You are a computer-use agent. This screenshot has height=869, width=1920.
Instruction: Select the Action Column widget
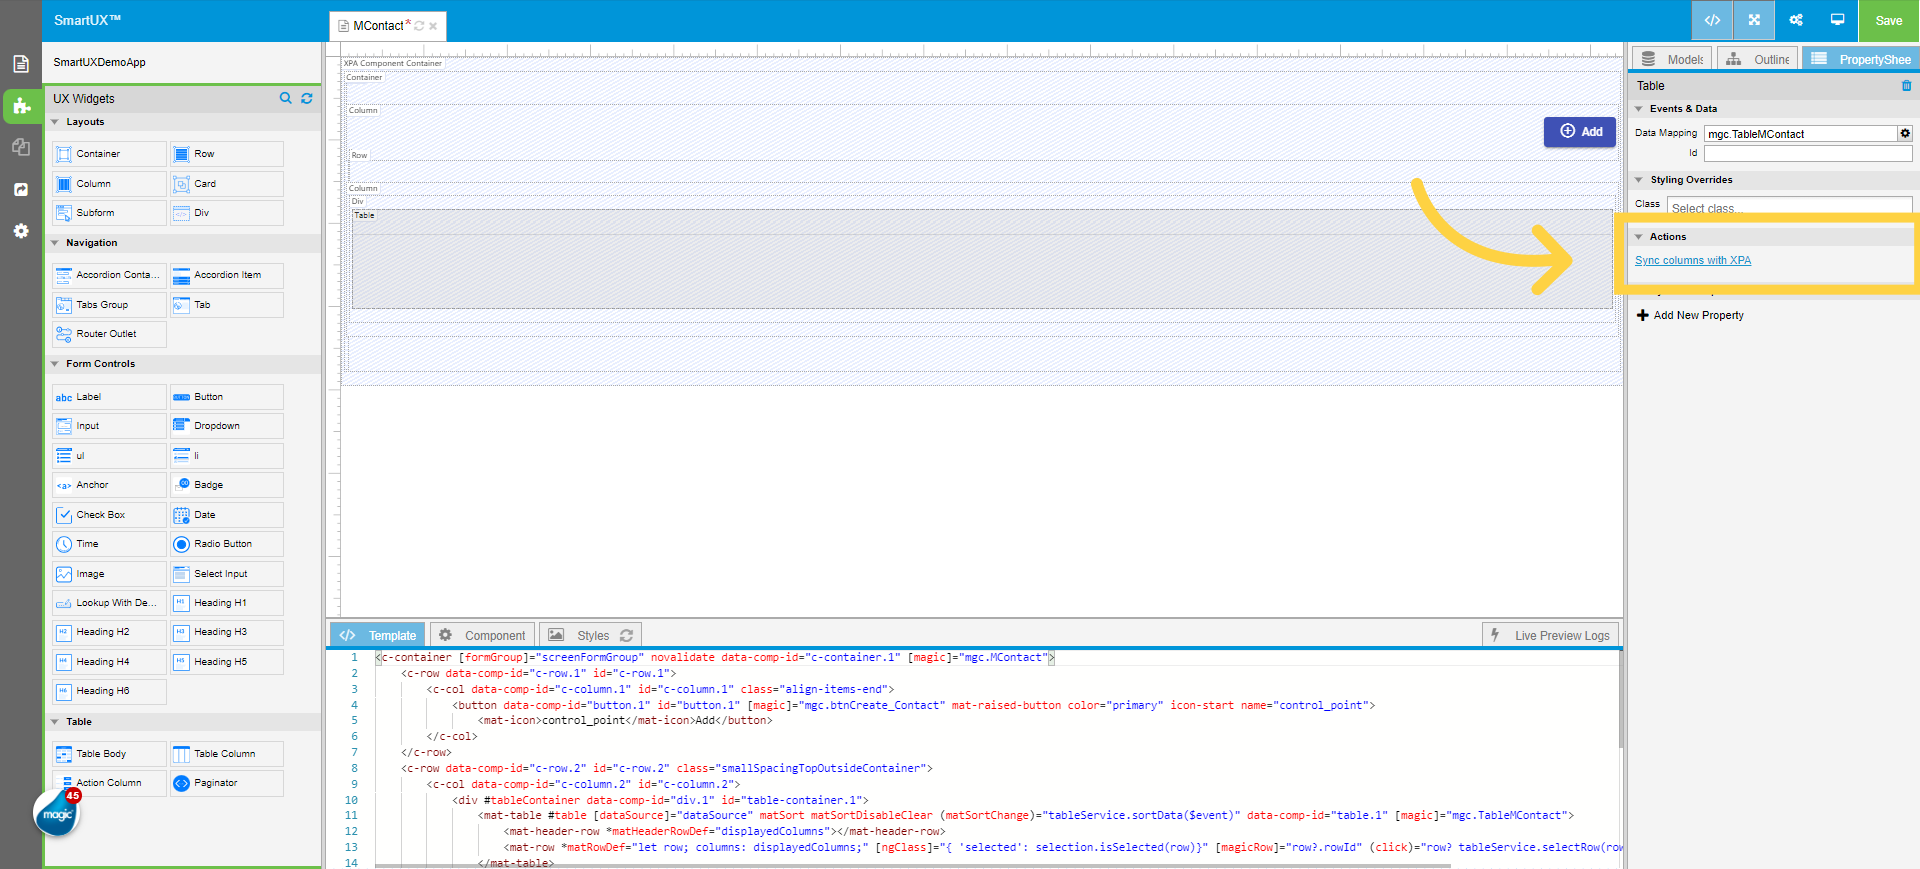click(x=109, y=783)
